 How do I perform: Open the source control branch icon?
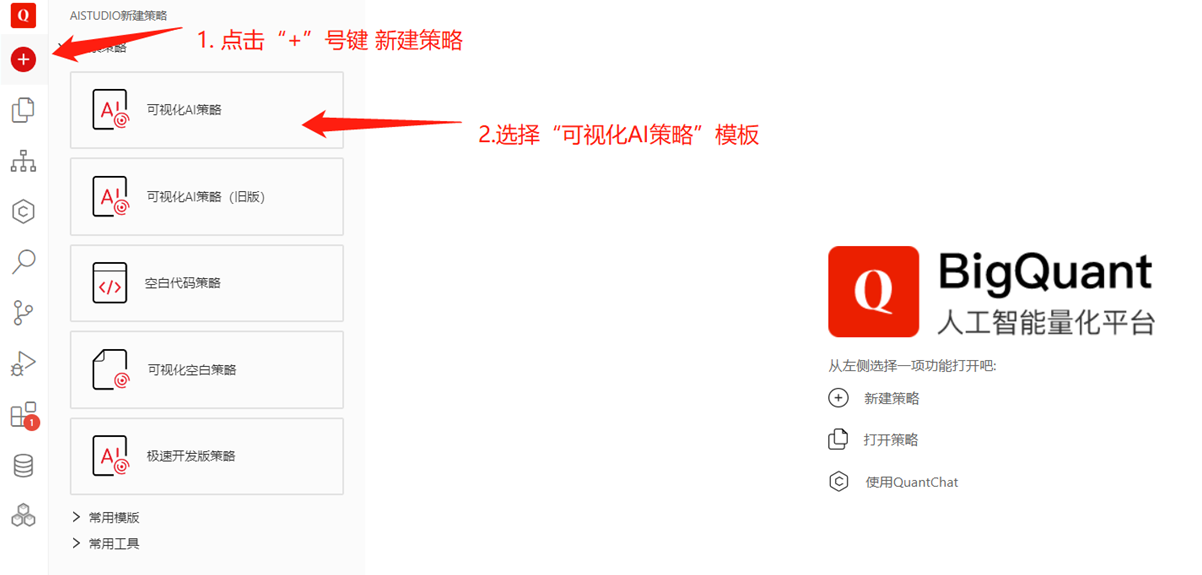coord(23,313)
